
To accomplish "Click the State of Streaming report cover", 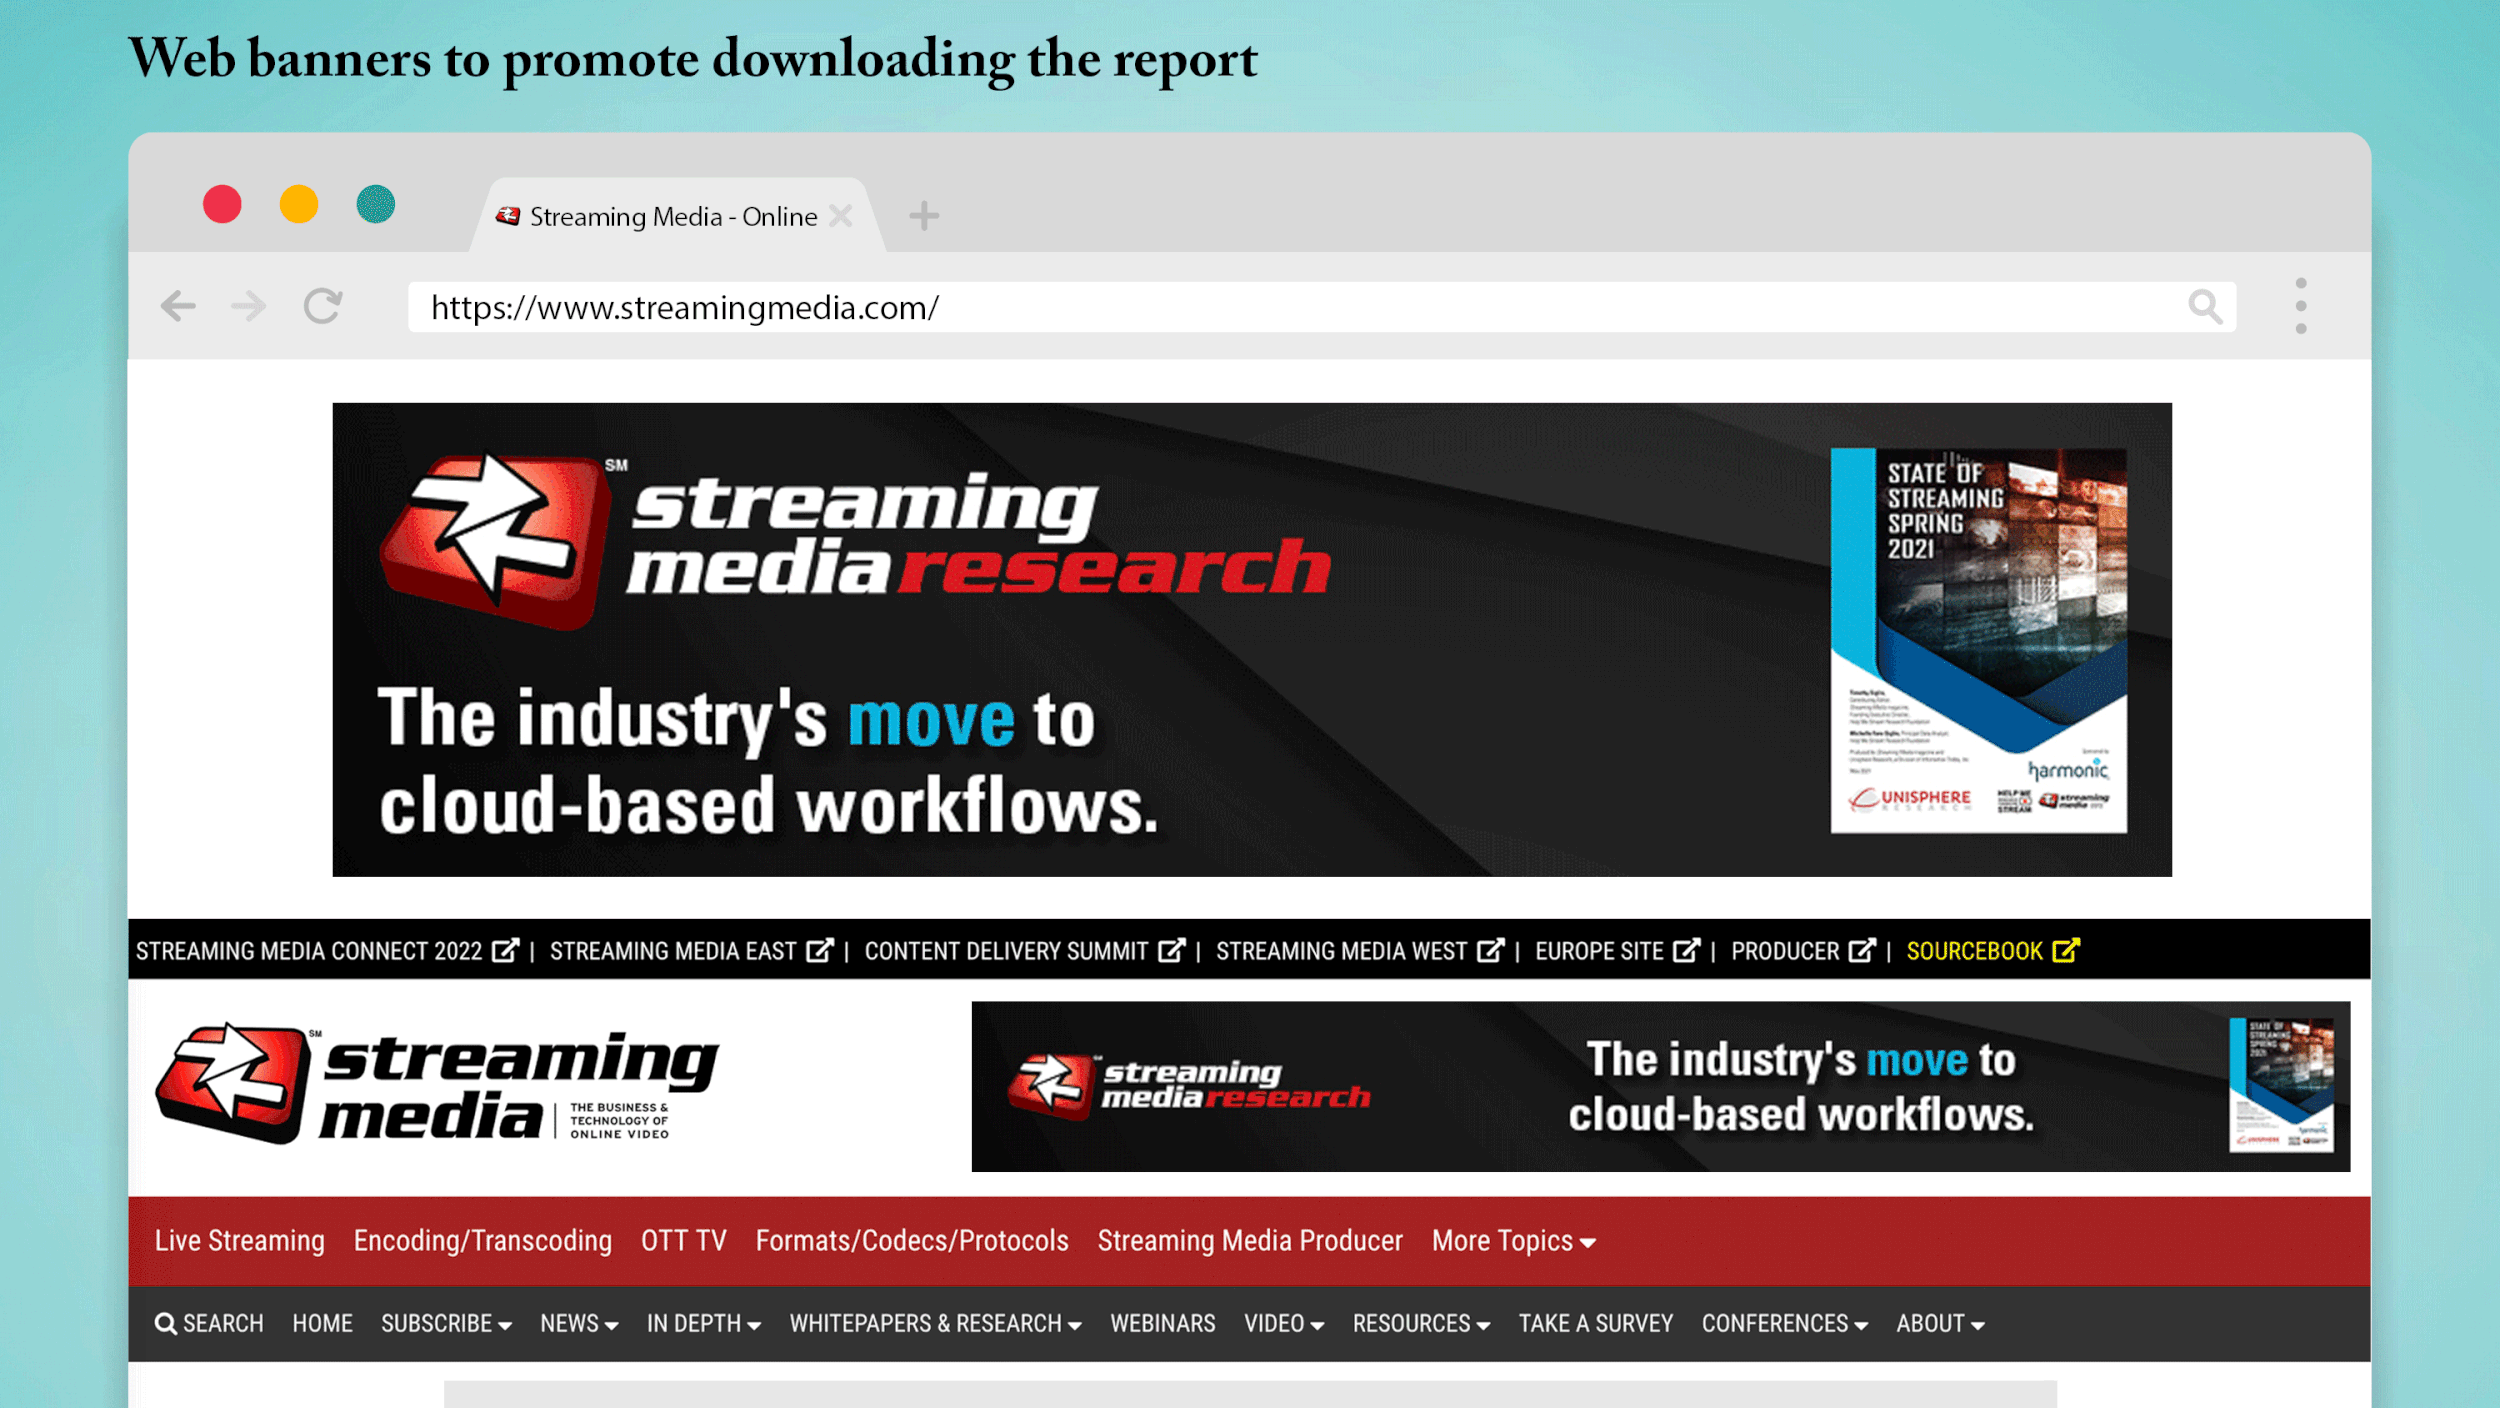I will pyautogui.click(x=1977, y=640).
